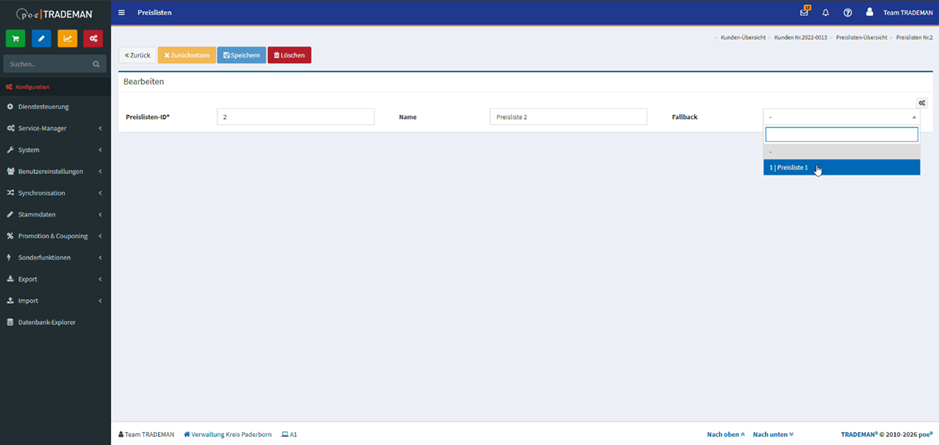Click the help question mark icon

click(847, 13)
